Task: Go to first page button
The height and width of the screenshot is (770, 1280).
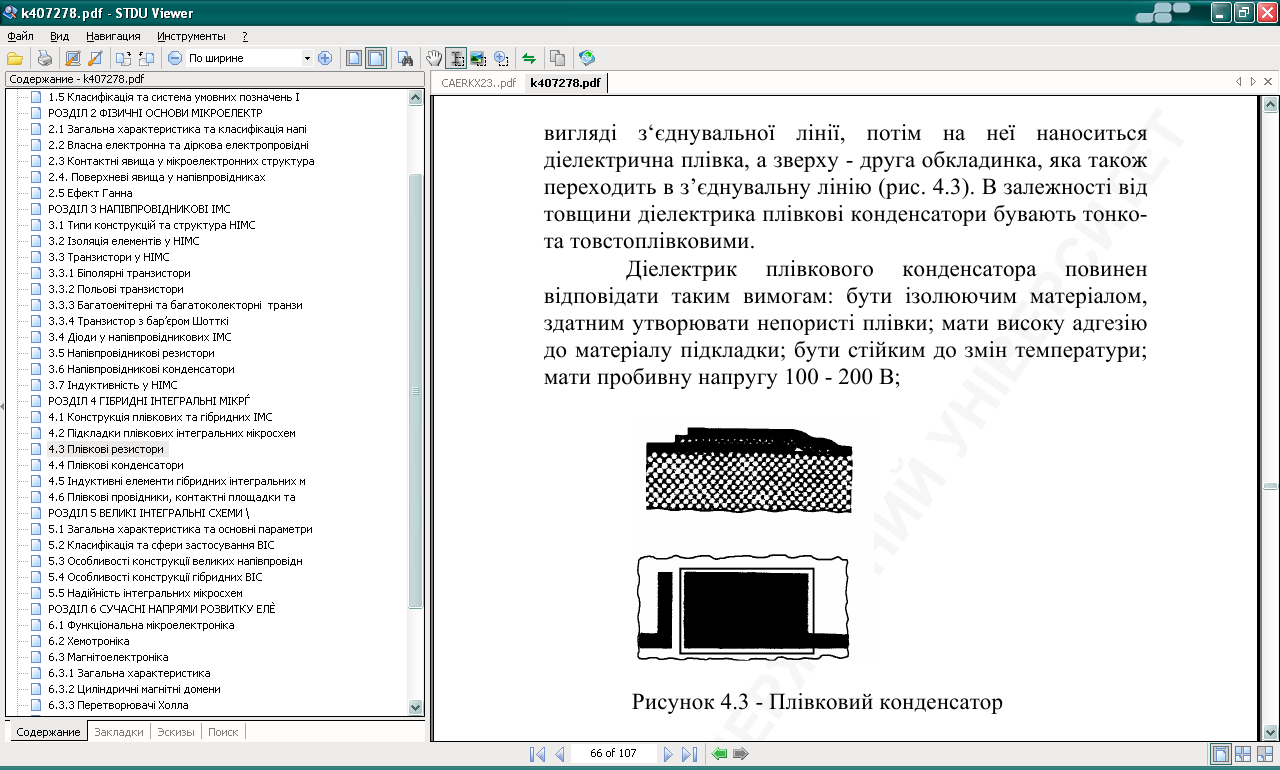Action: click(537, 754)
